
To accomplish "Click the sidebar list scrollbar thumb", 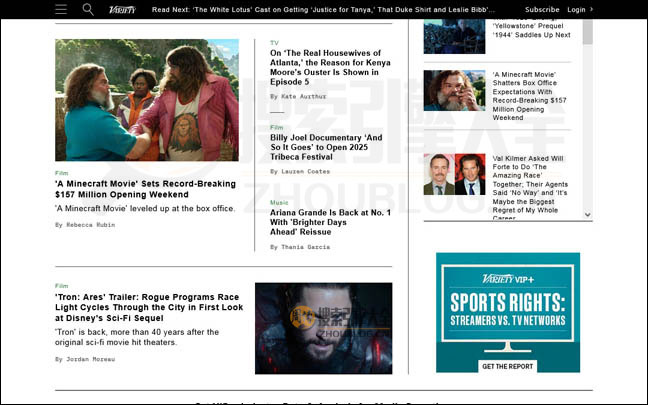I will pyautogui.click(x=588, y=32).
